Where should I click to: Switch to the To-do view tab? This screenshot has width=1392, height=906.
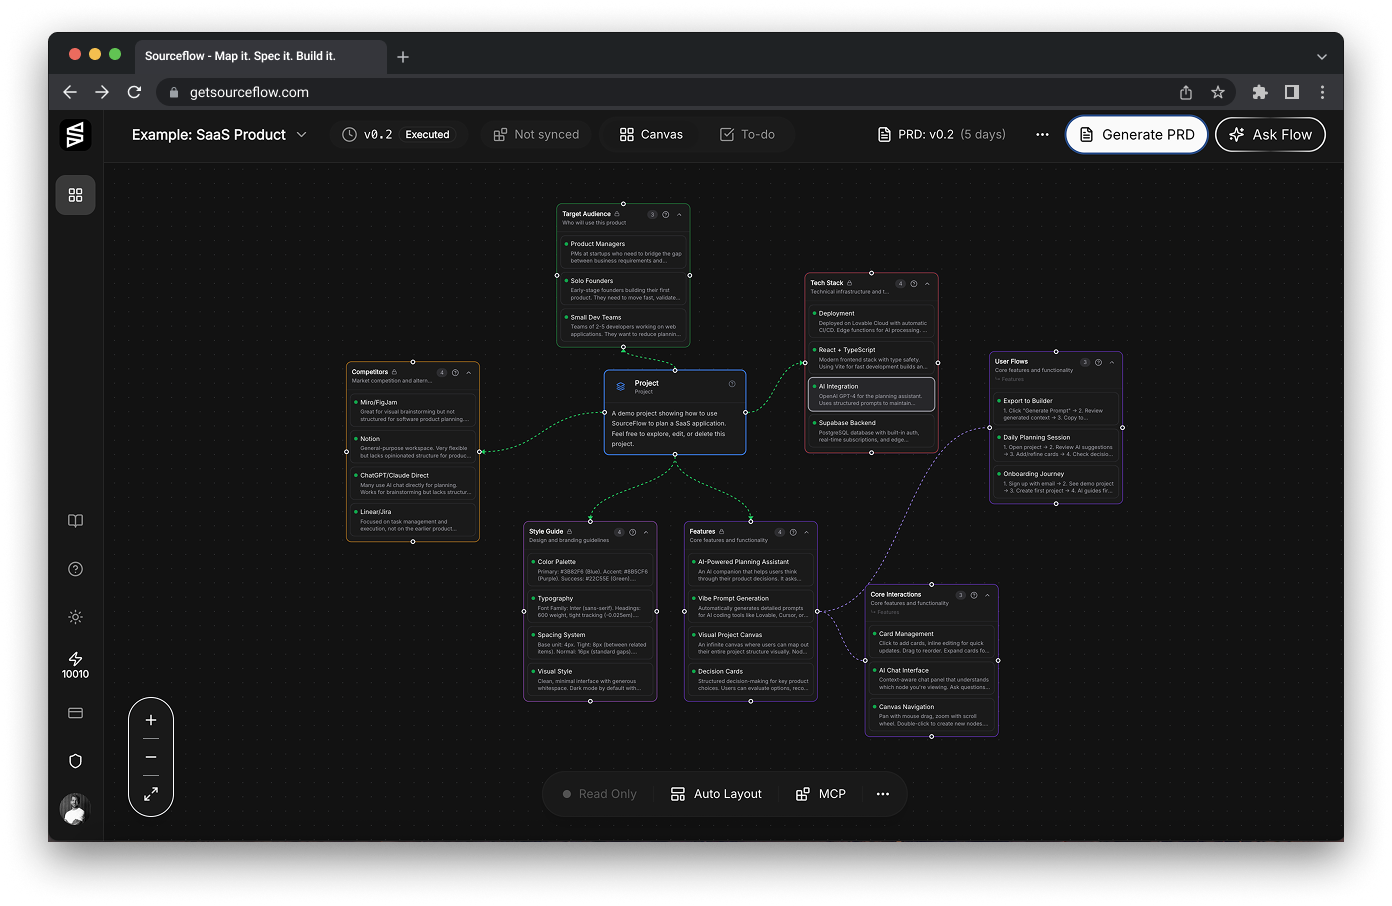[747, 135]
